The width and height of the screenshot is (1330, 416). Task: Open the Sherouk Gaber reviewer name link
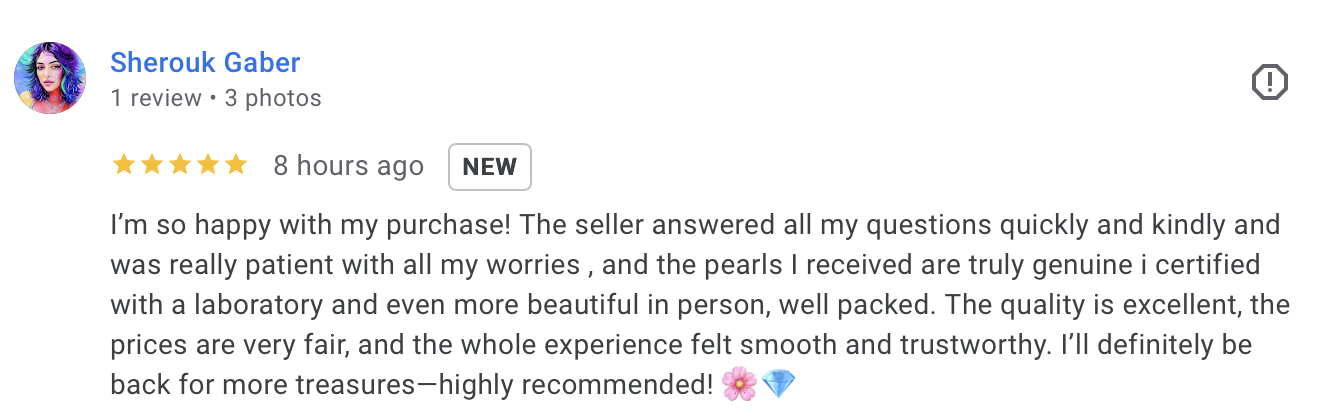click(x=205, y=63)
